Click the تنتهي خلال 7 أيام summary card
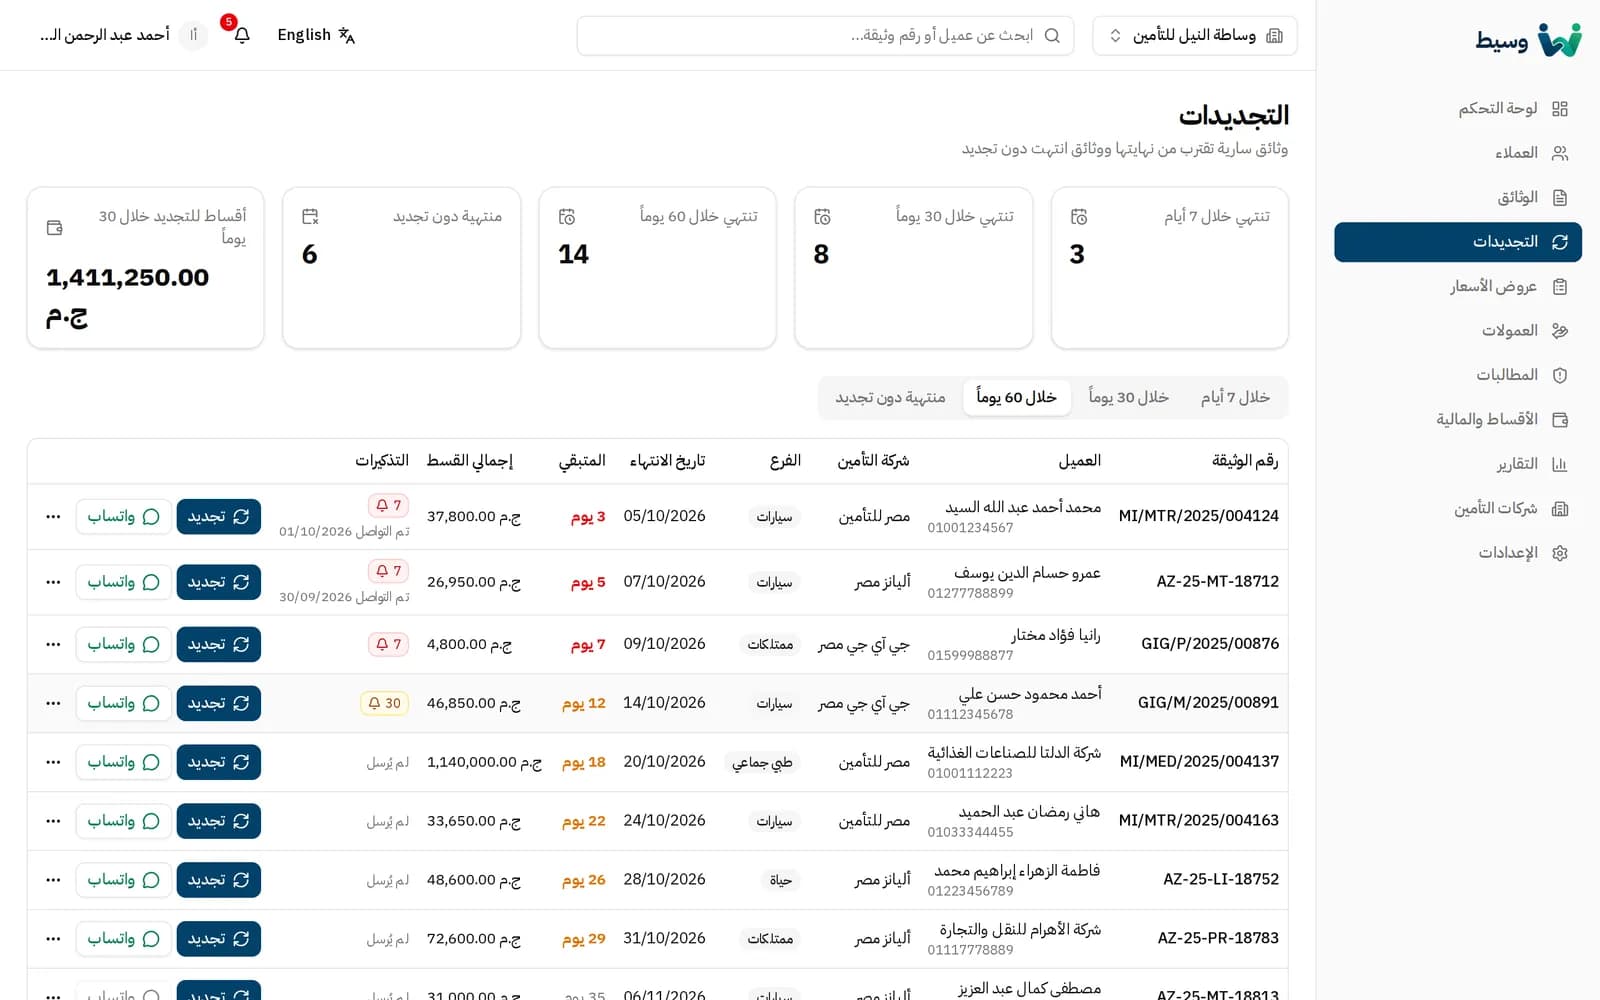The width and height of the screenshot is (1600, 1000). (1170, 268)
